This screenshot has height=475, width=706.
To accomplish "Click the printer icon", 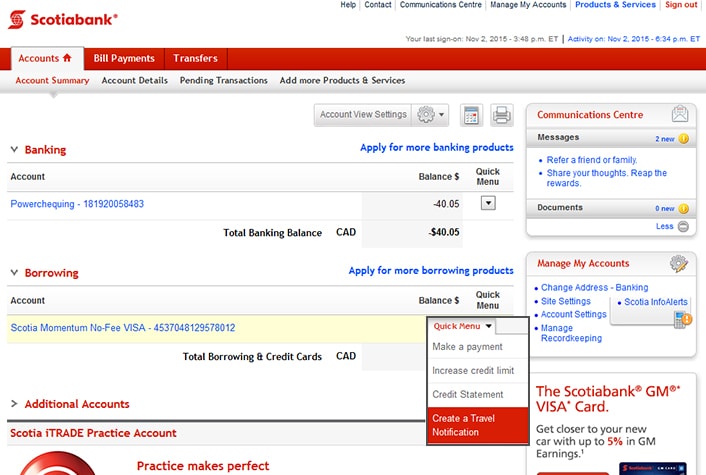I will tap(501, 115).
